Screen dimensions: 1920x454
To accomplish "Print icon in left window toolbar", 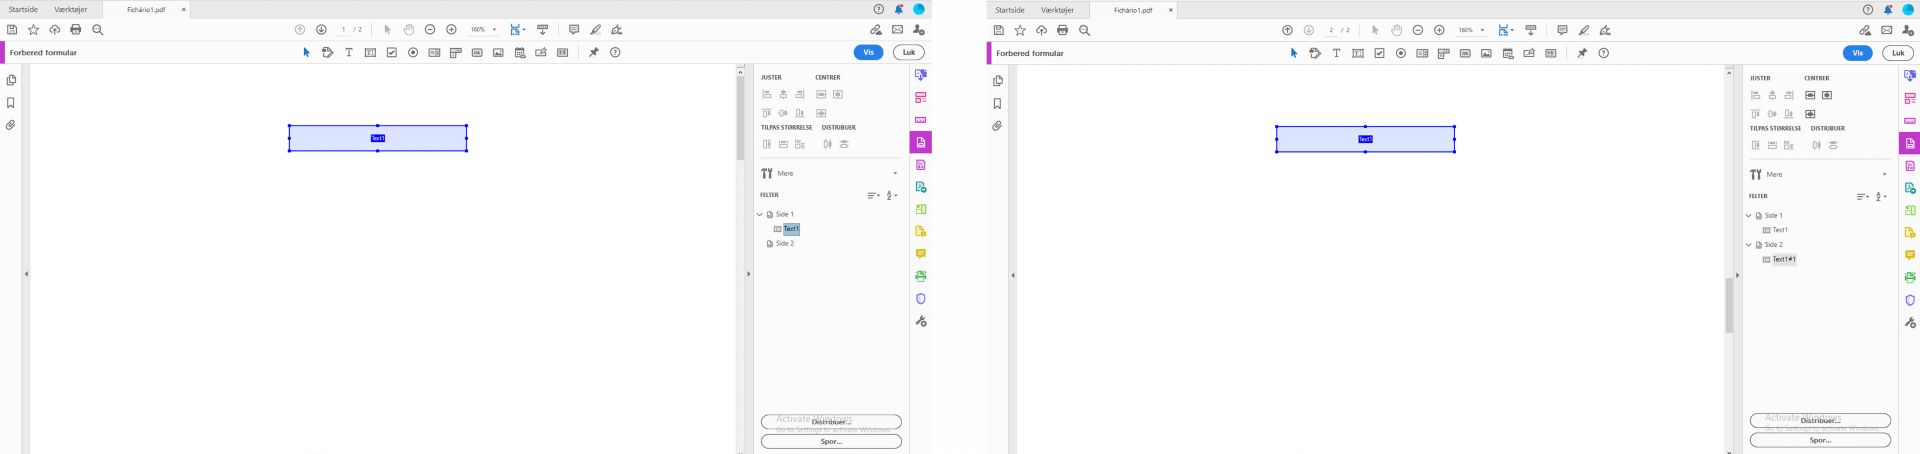I will tap(76, 30).
